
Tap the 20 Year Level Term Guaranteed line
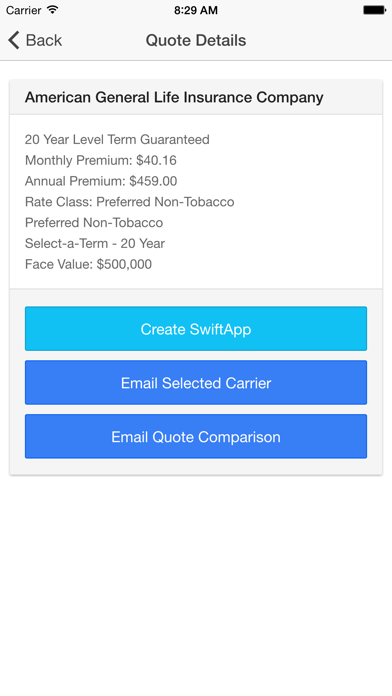(117, 139)
